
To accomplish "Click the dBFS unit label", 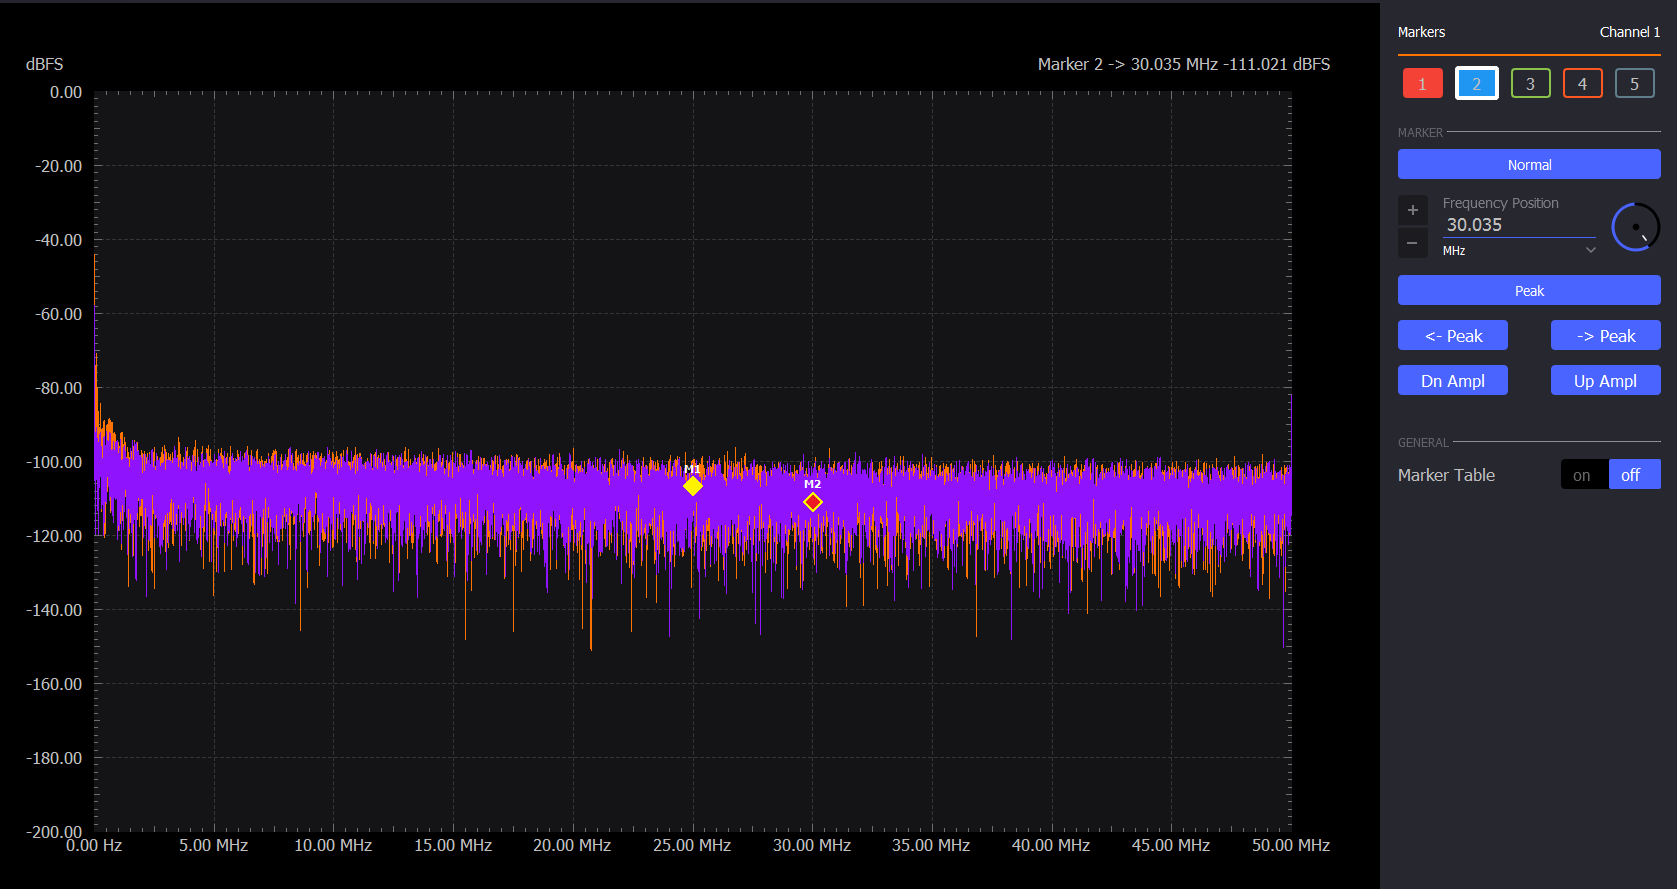I will (x=45, y=64).
